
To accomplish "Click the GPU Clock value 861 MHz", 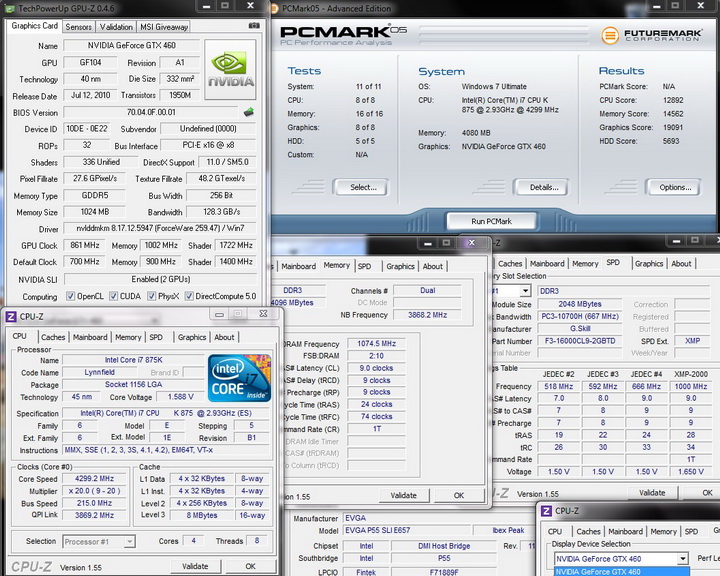I will pyautogui.click(x=84, y=245).
